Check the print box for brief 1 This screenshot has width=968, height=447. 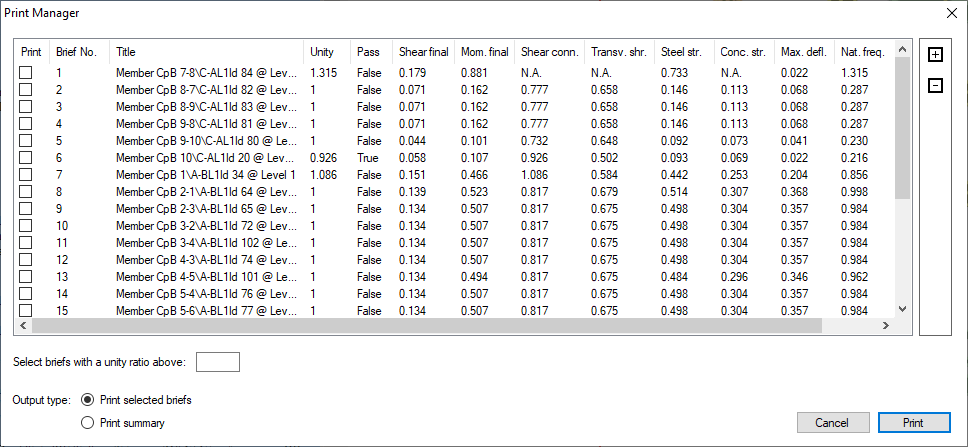pos(27,73)
